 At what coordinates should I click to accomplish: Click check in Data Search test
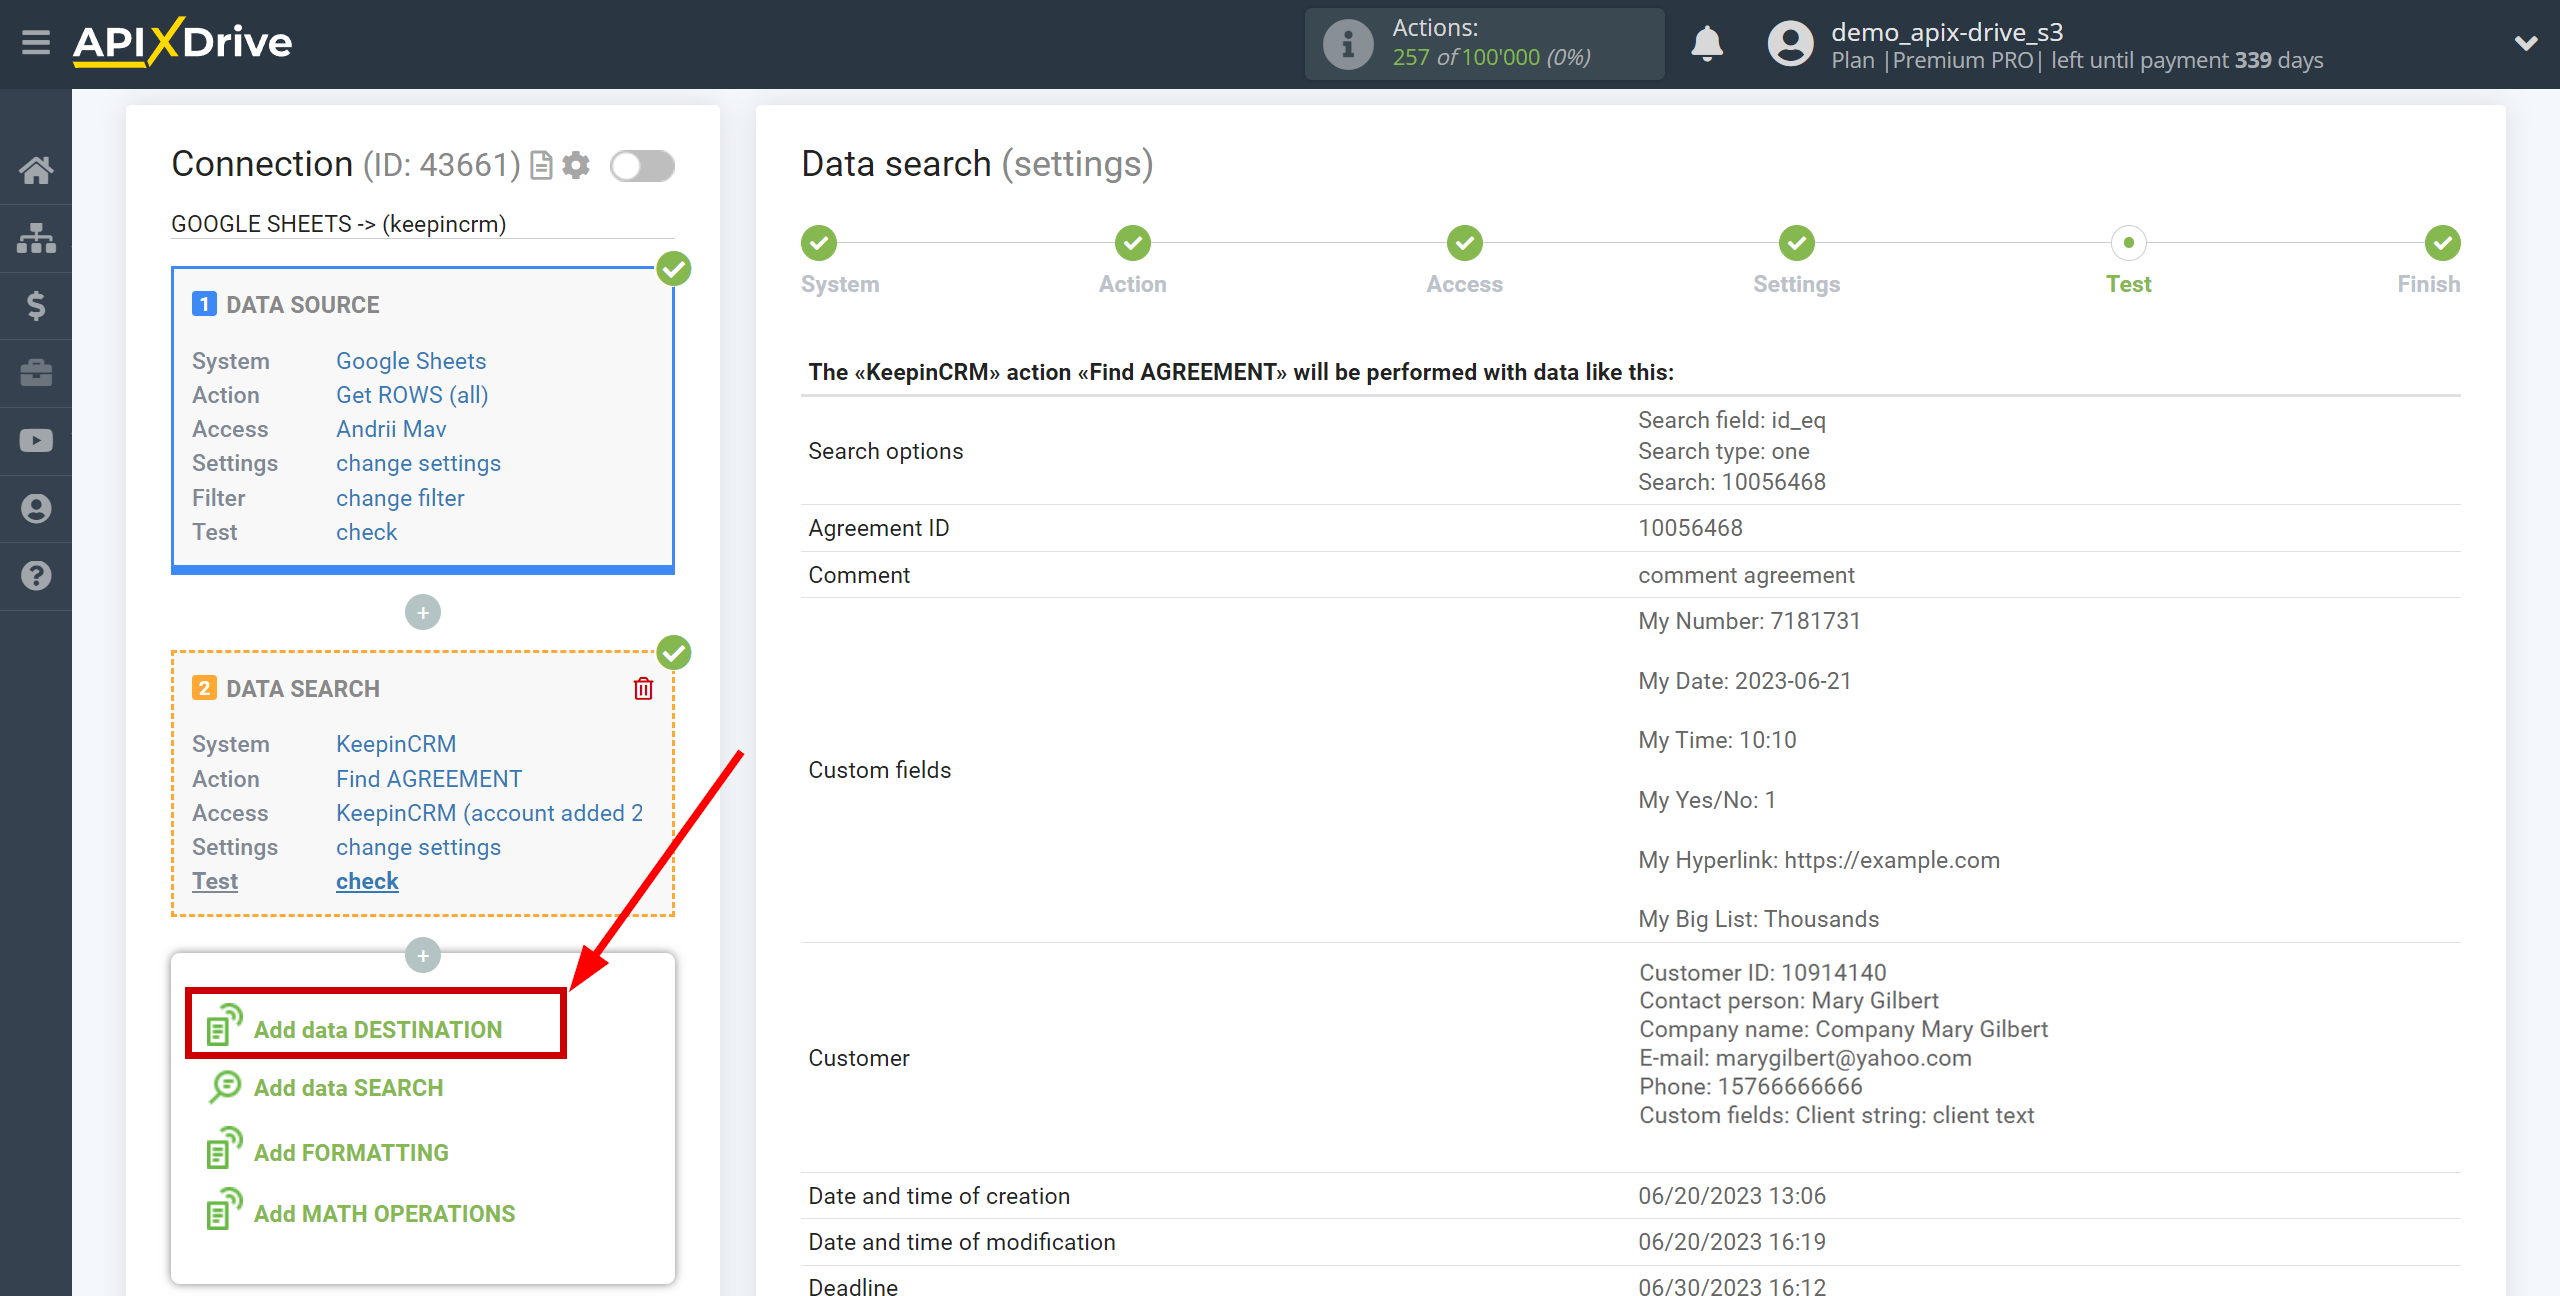(x=367, y=881)
